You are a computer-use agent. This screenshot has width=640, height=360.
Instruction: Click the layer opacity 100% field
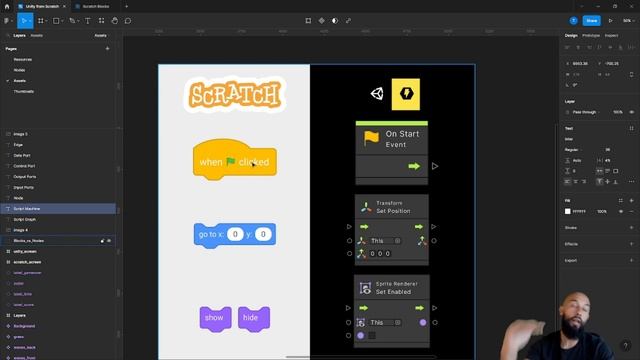[618, 112]
